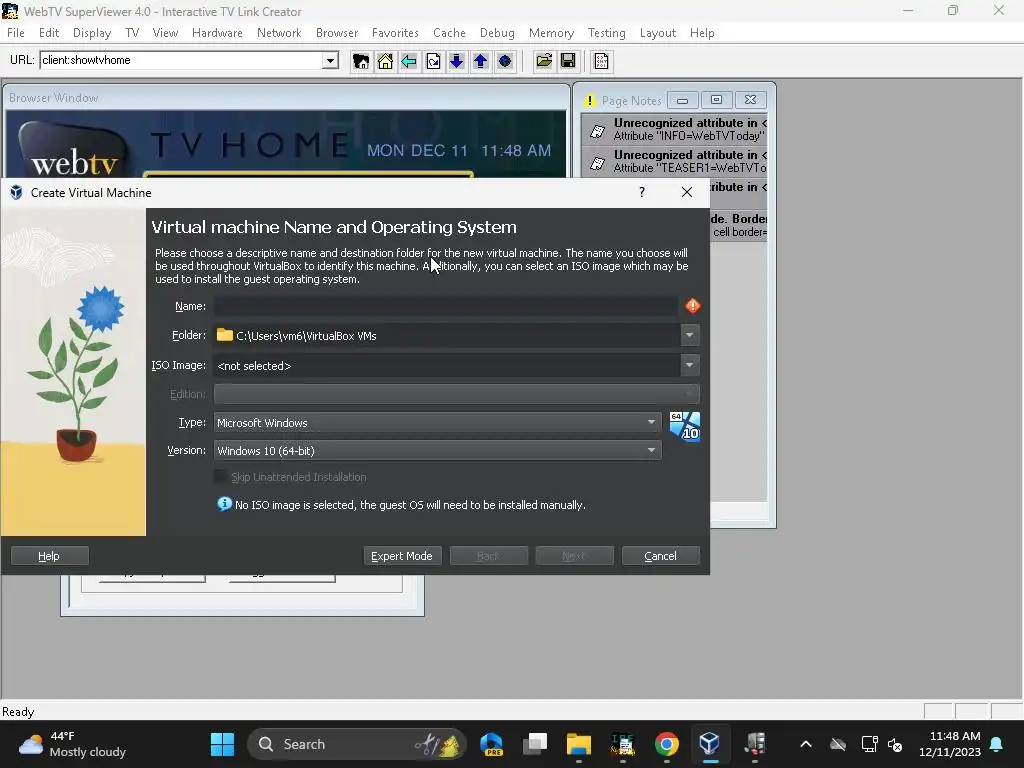This screenshot has height=768, width=1024.
Task: Open Task View from the taskbar
Action: (535, 744)
